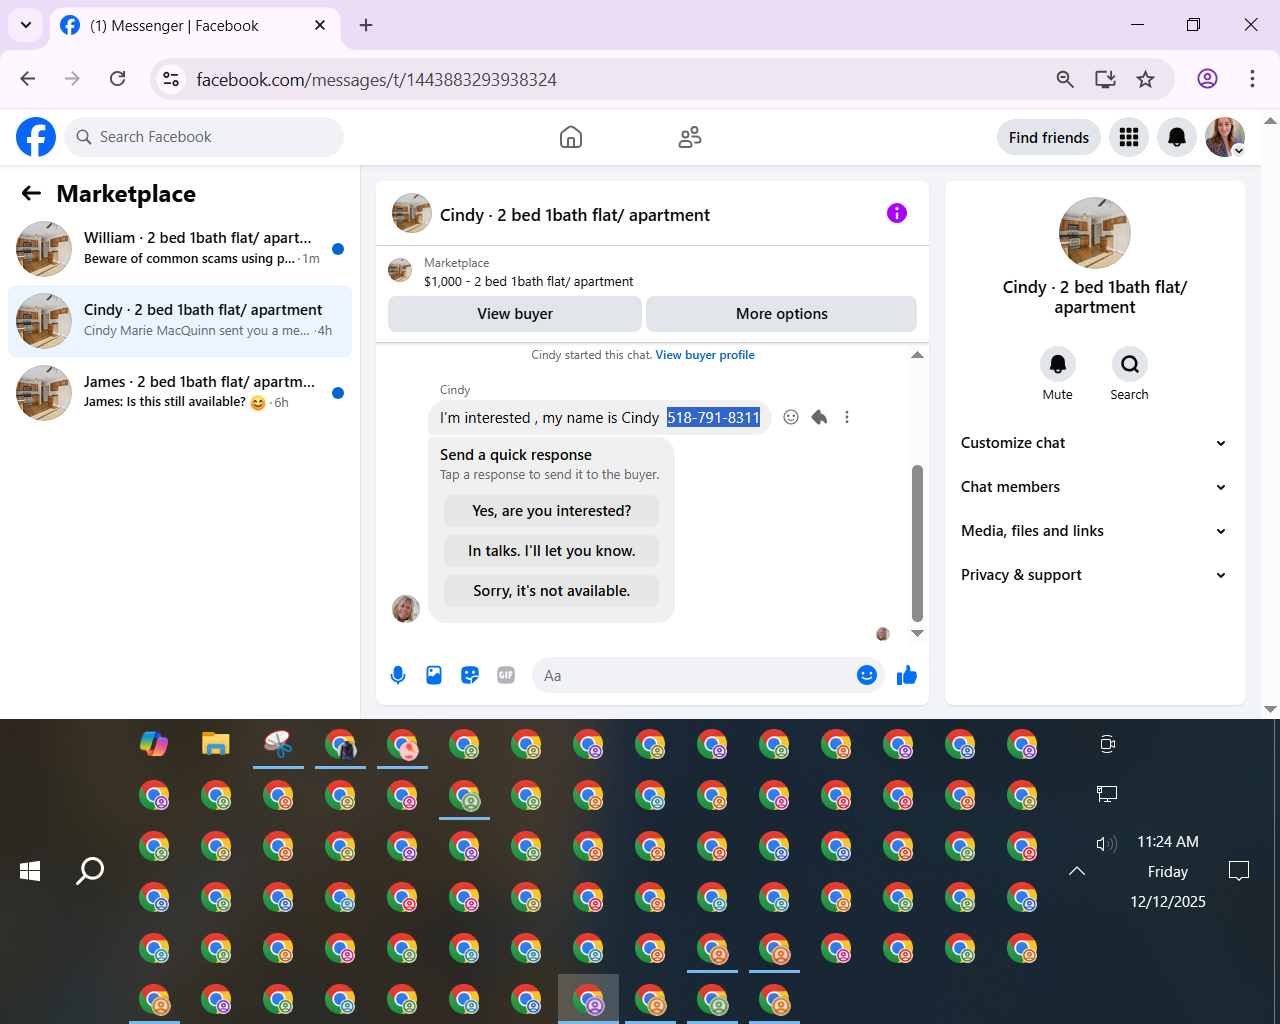The height and width of the screenshot is (1024, 1280).
Task: Open the Facebook logo home link
Action: point(36,137)
